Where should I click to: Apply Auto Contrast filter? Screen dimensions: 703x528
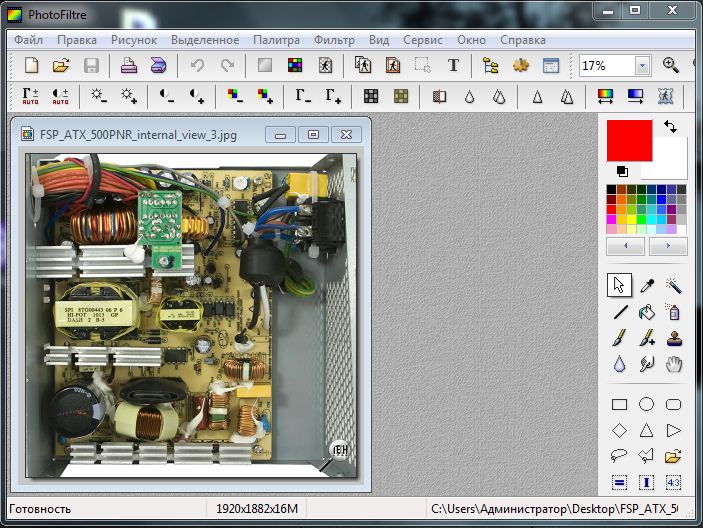click(x=61, y=96)
